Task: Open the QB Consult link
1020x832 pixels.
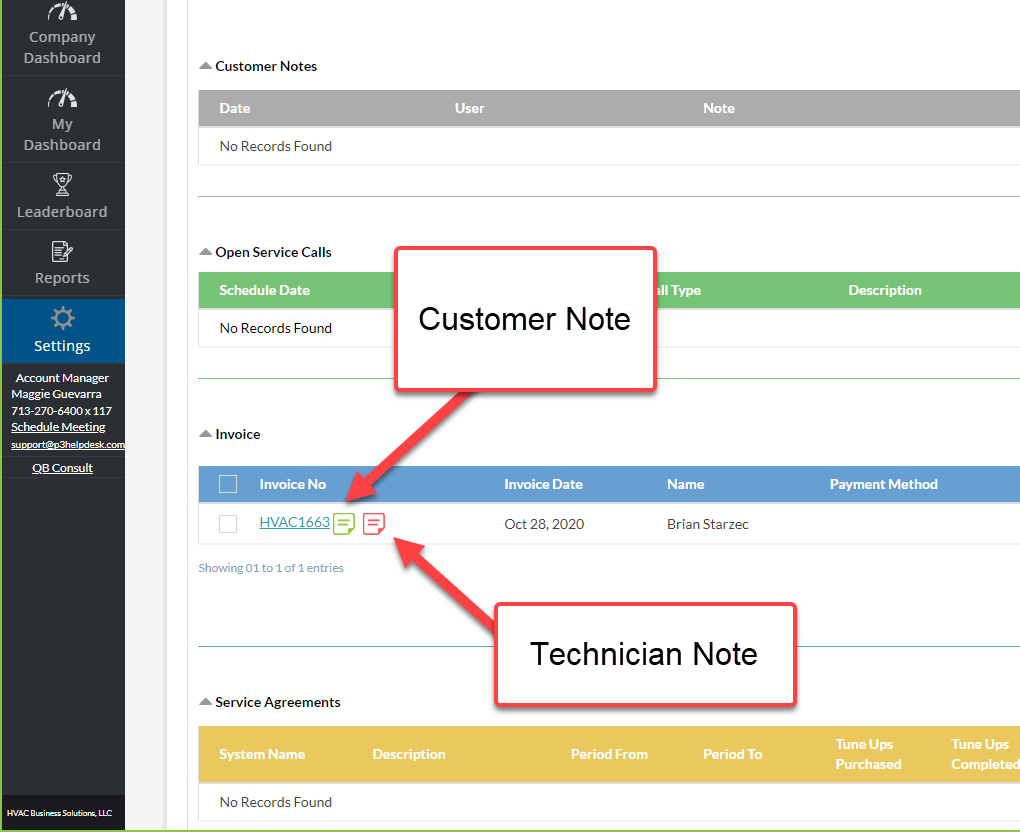Action: point(62,468)
